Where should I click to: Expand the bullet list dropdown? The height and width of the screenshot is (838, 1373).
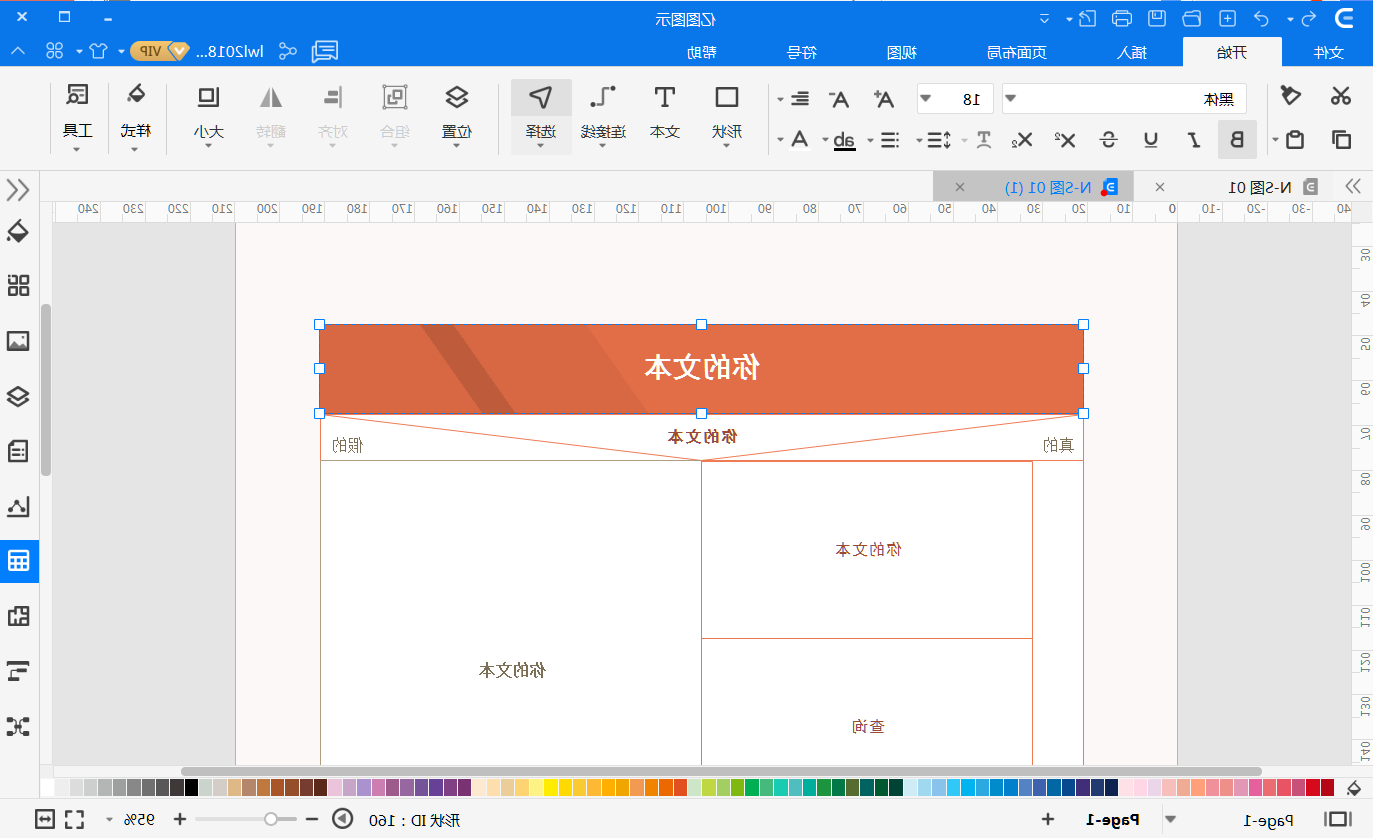870,140
